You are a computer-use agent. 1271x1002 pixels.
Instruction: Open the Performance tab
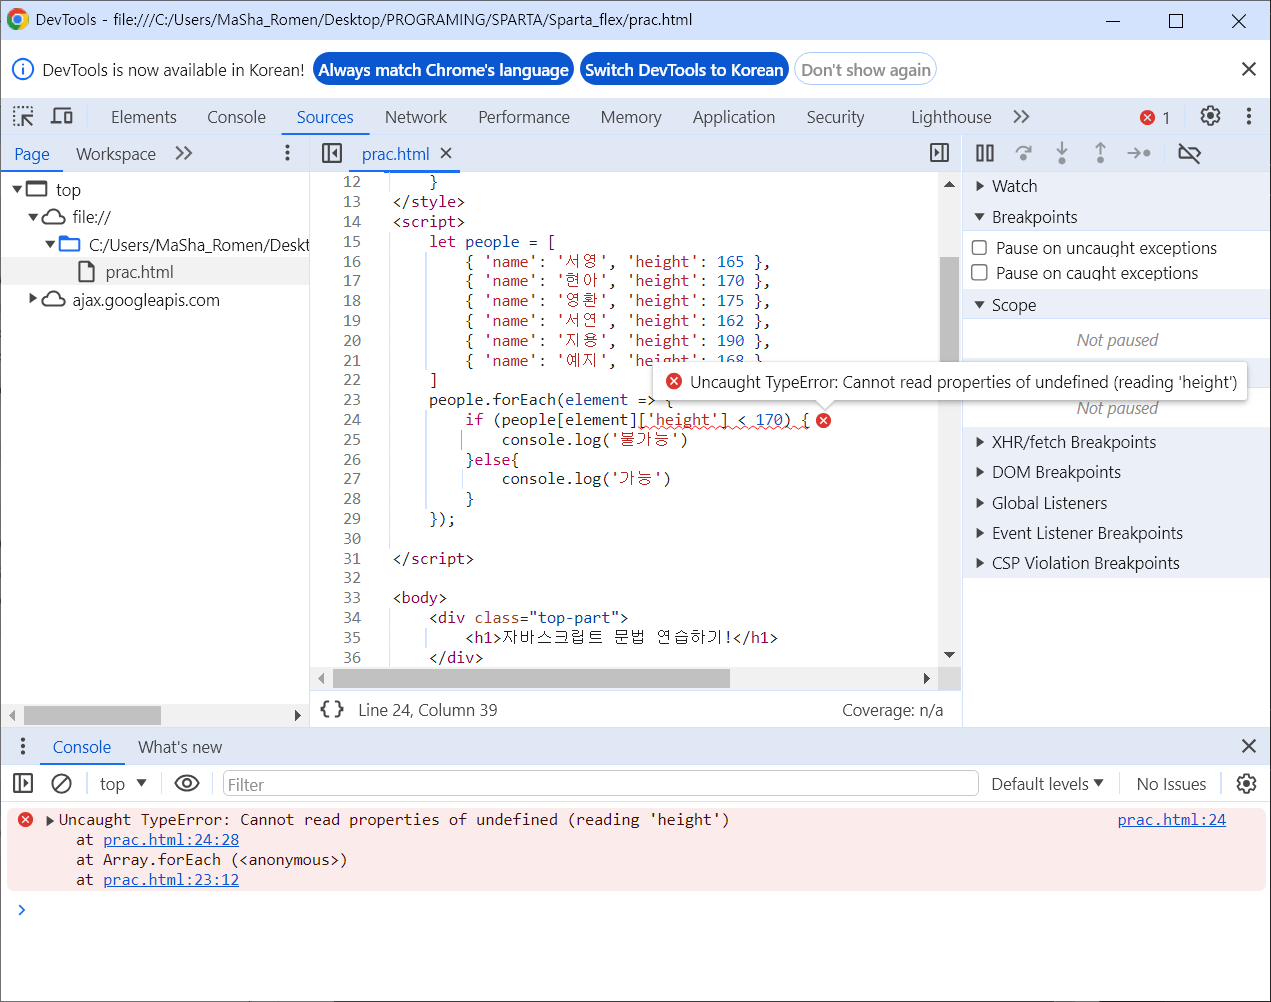(x=523, y=117)
